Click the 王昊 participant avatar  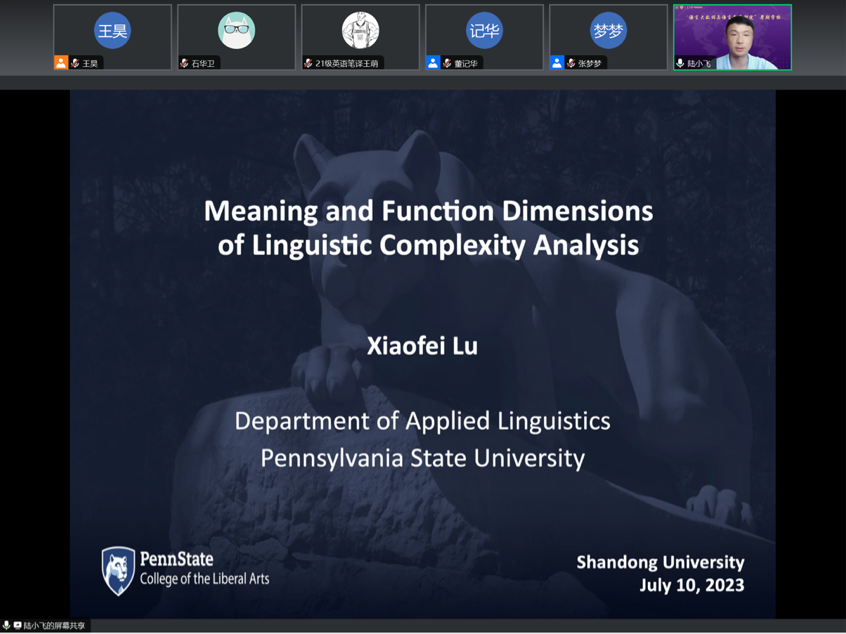tap(112, 31)
